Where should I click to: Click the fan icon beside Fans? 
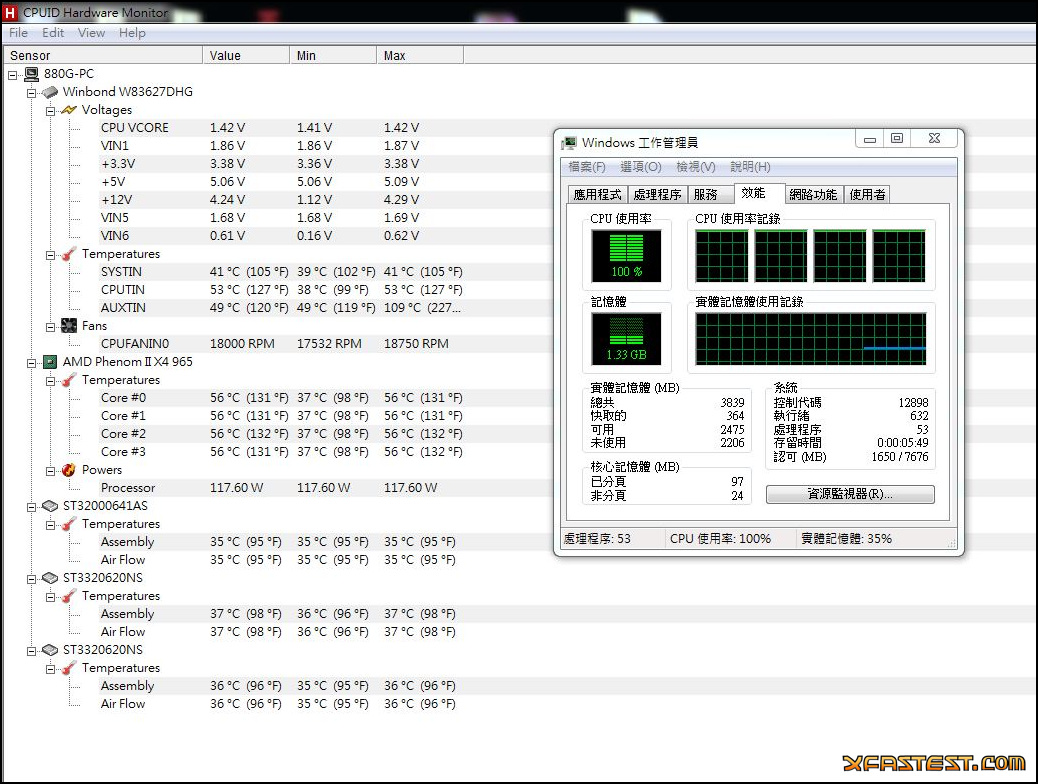coord(69,326)
